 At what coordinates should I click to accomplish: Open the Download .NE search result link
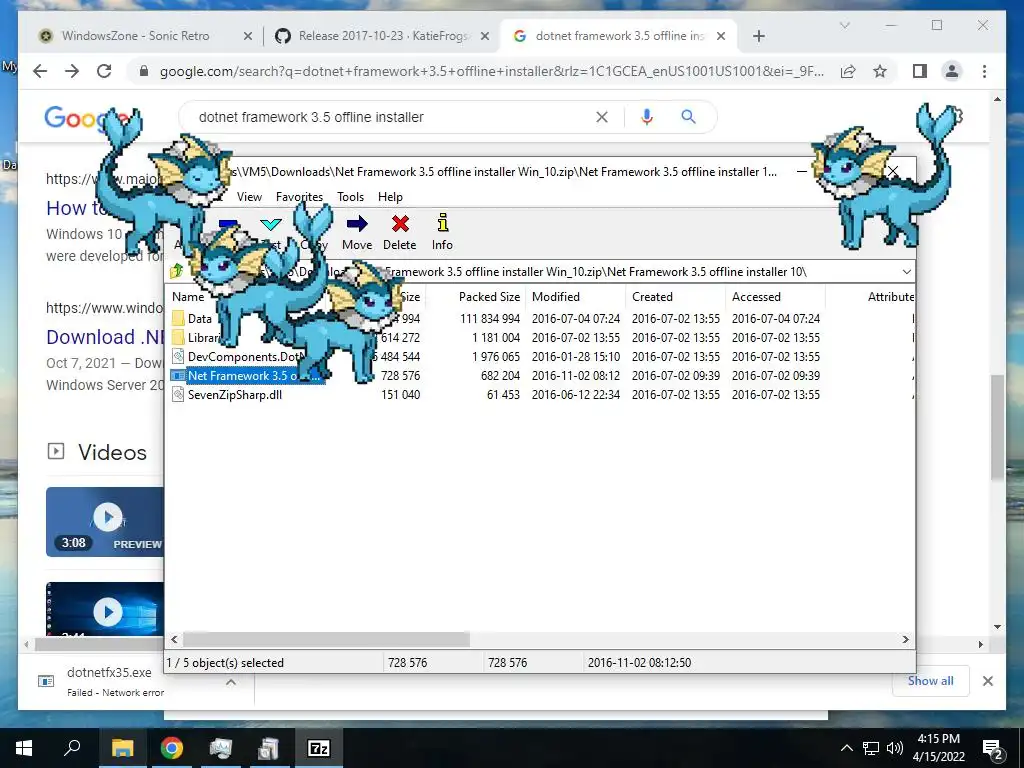pos(104,337)
